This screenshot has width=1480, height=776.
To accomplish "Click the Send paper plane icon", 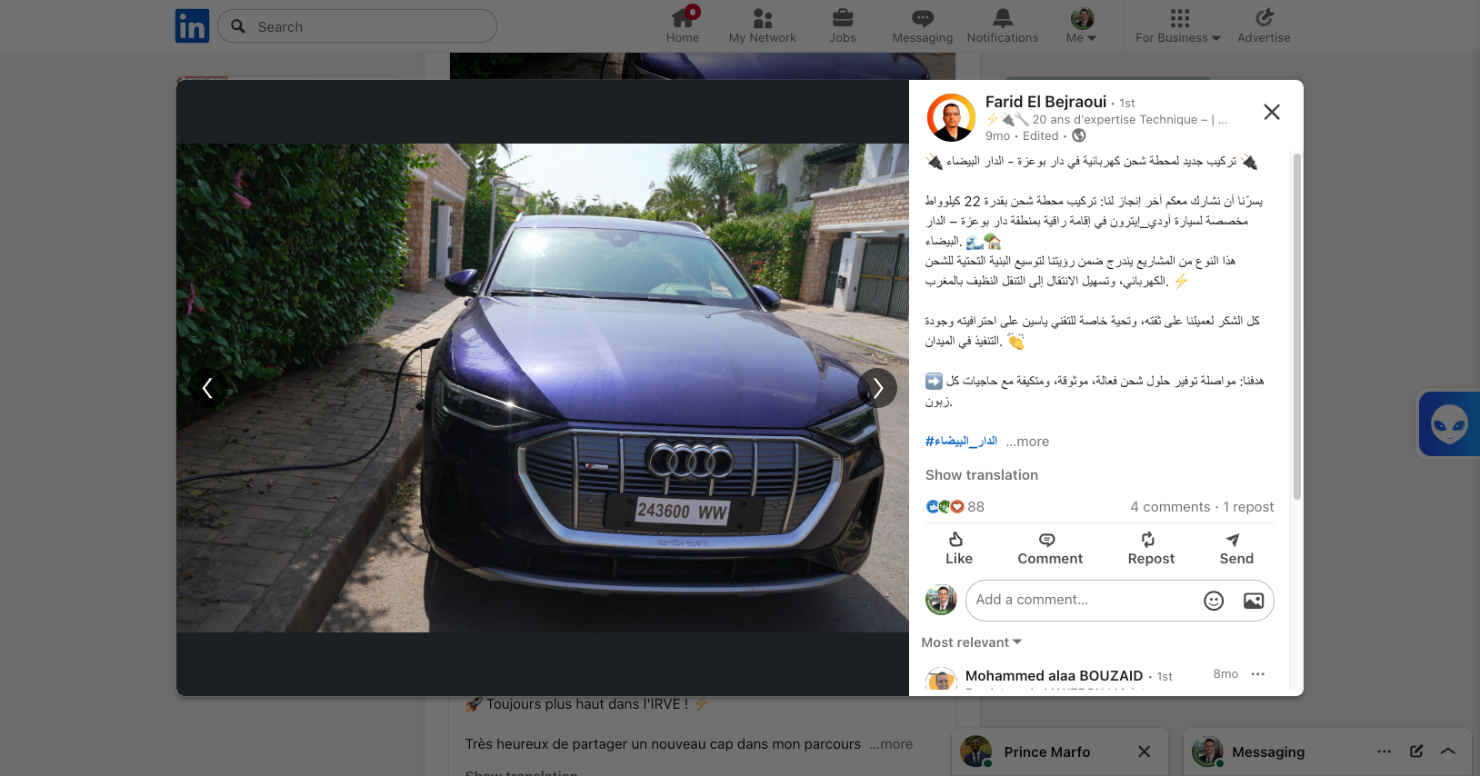I will click(1235, 540).
